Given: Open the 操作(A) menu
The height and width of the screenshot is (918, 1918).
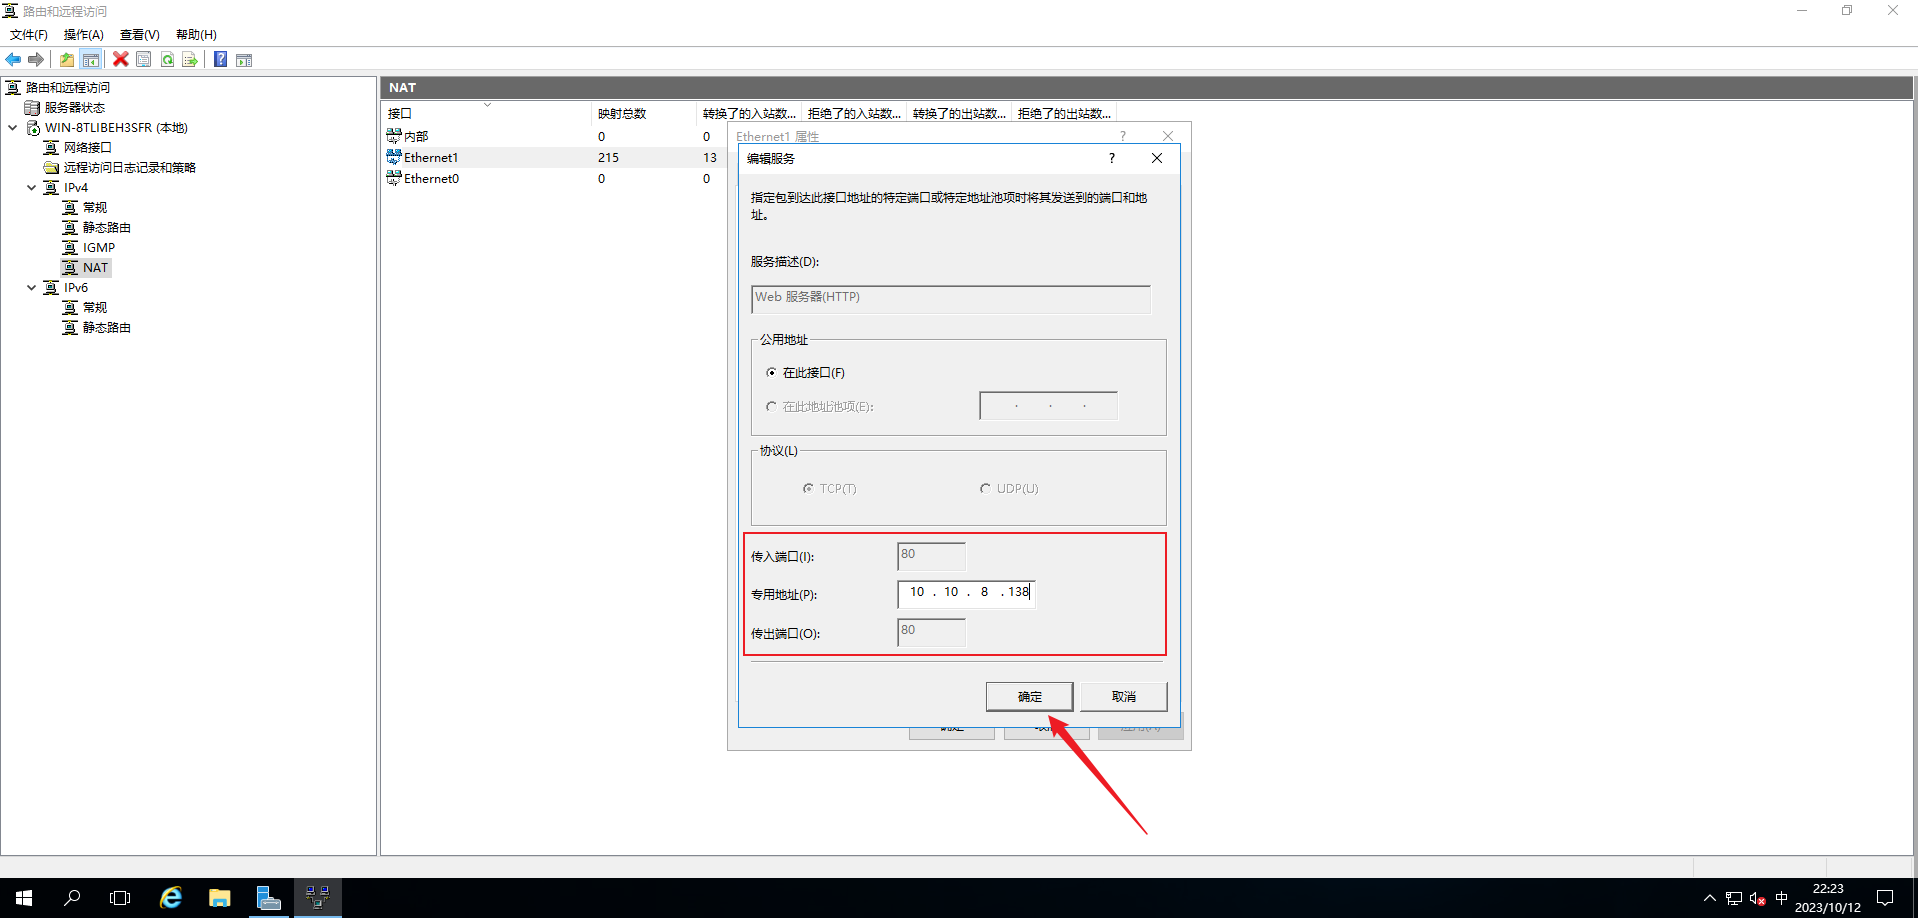Looking at the screenshot, I should (84, 35).
